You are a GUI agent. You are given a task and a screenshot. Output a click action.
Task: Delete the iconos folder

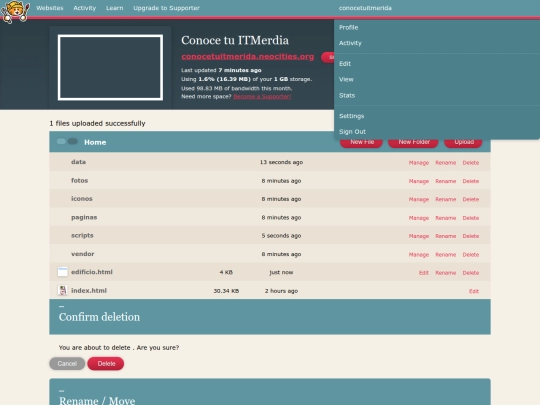[471, 199]
